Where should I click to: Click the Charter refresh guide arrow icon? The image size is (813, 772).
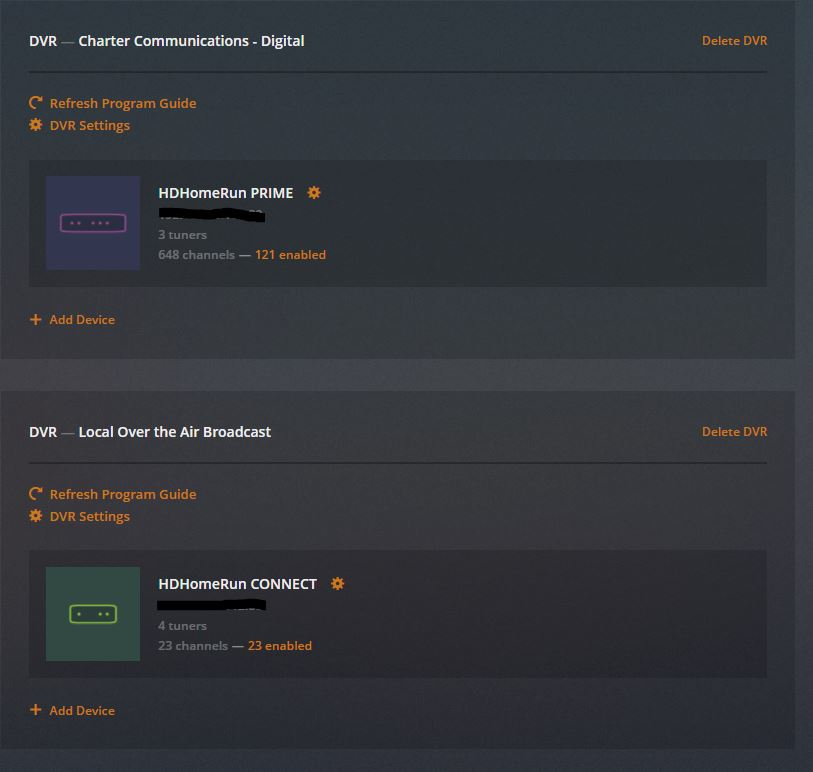pyautogui.click(x=36, y=103)
